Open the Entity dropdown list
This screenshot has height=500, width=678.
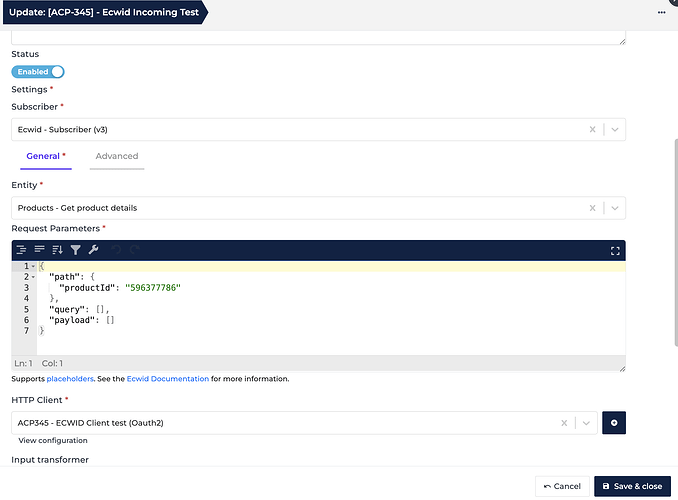pos(614,208)
